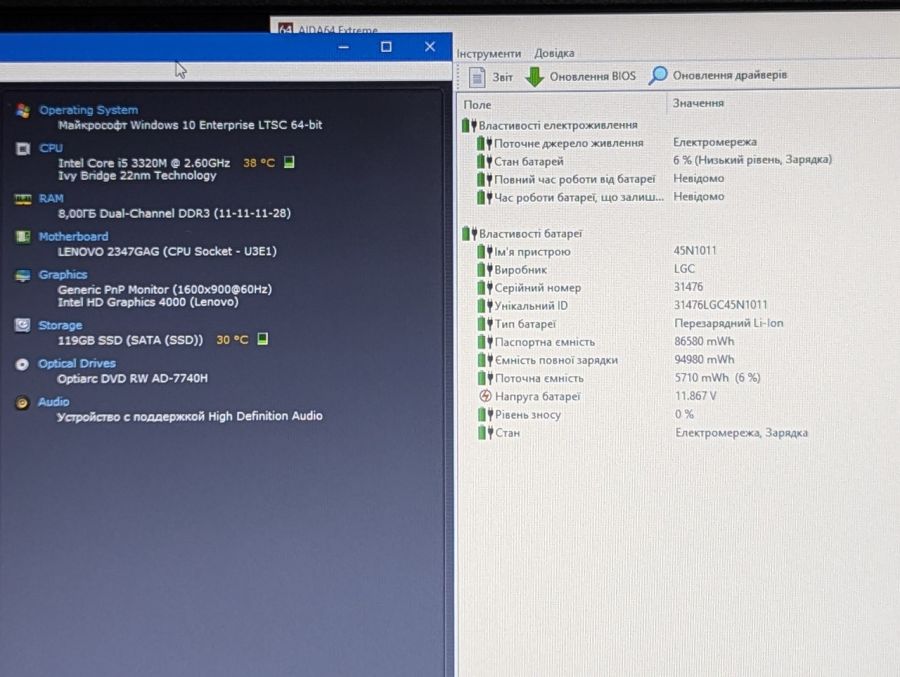Click the Graphics monitor icon
This screenshot has height=677, width=900.
point(23,276)
